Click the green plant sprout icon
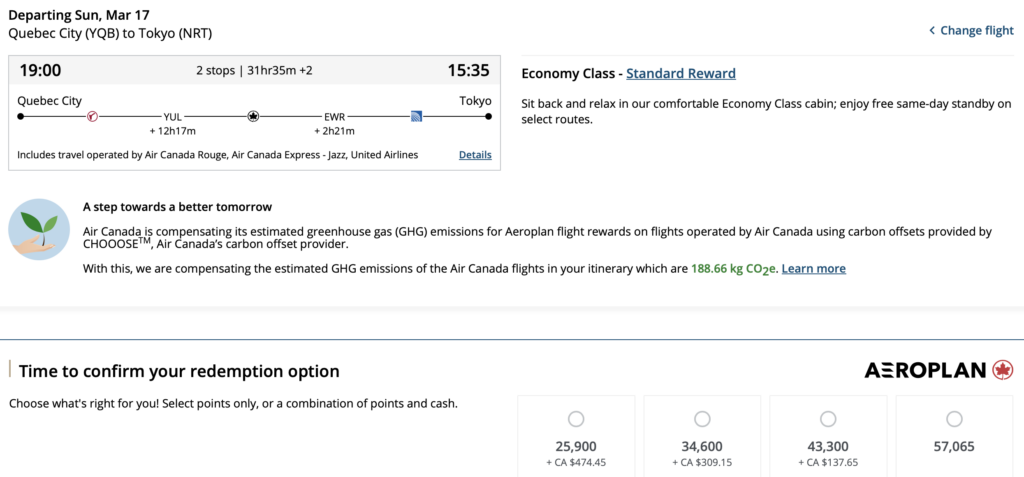 point(39,230)
